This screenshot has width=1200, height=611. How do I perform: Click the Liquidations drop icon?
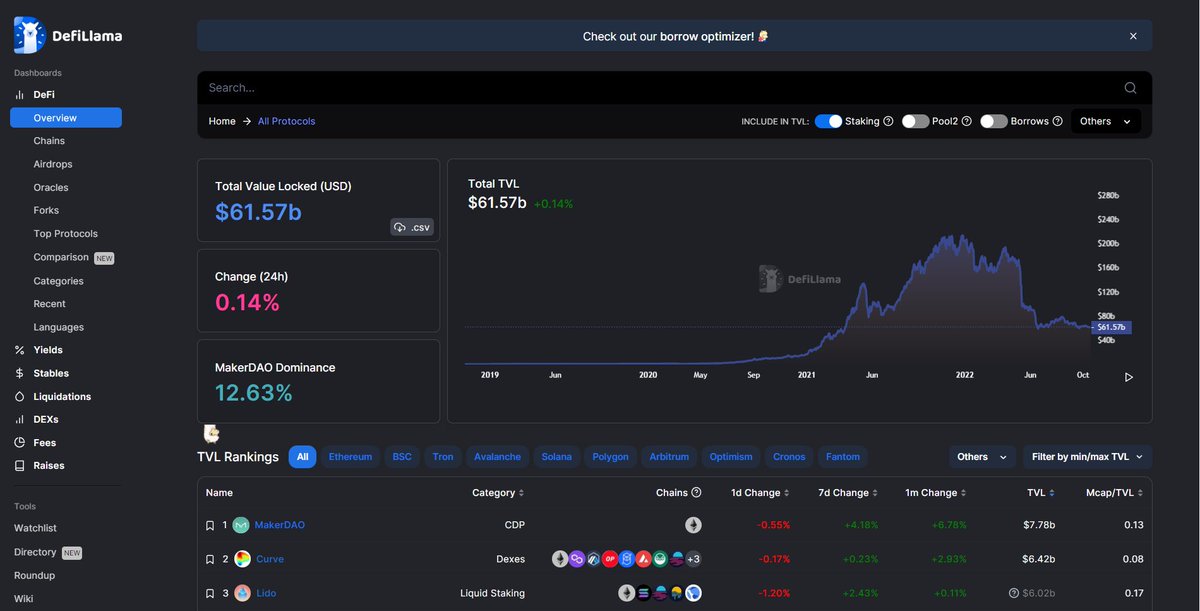point(20,397)
